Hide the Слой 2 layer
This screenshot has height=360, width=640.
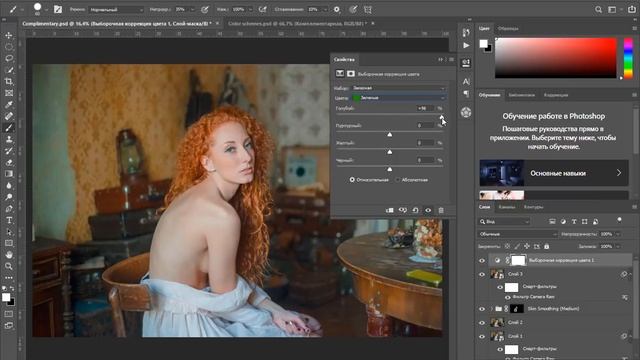point(482,322)
